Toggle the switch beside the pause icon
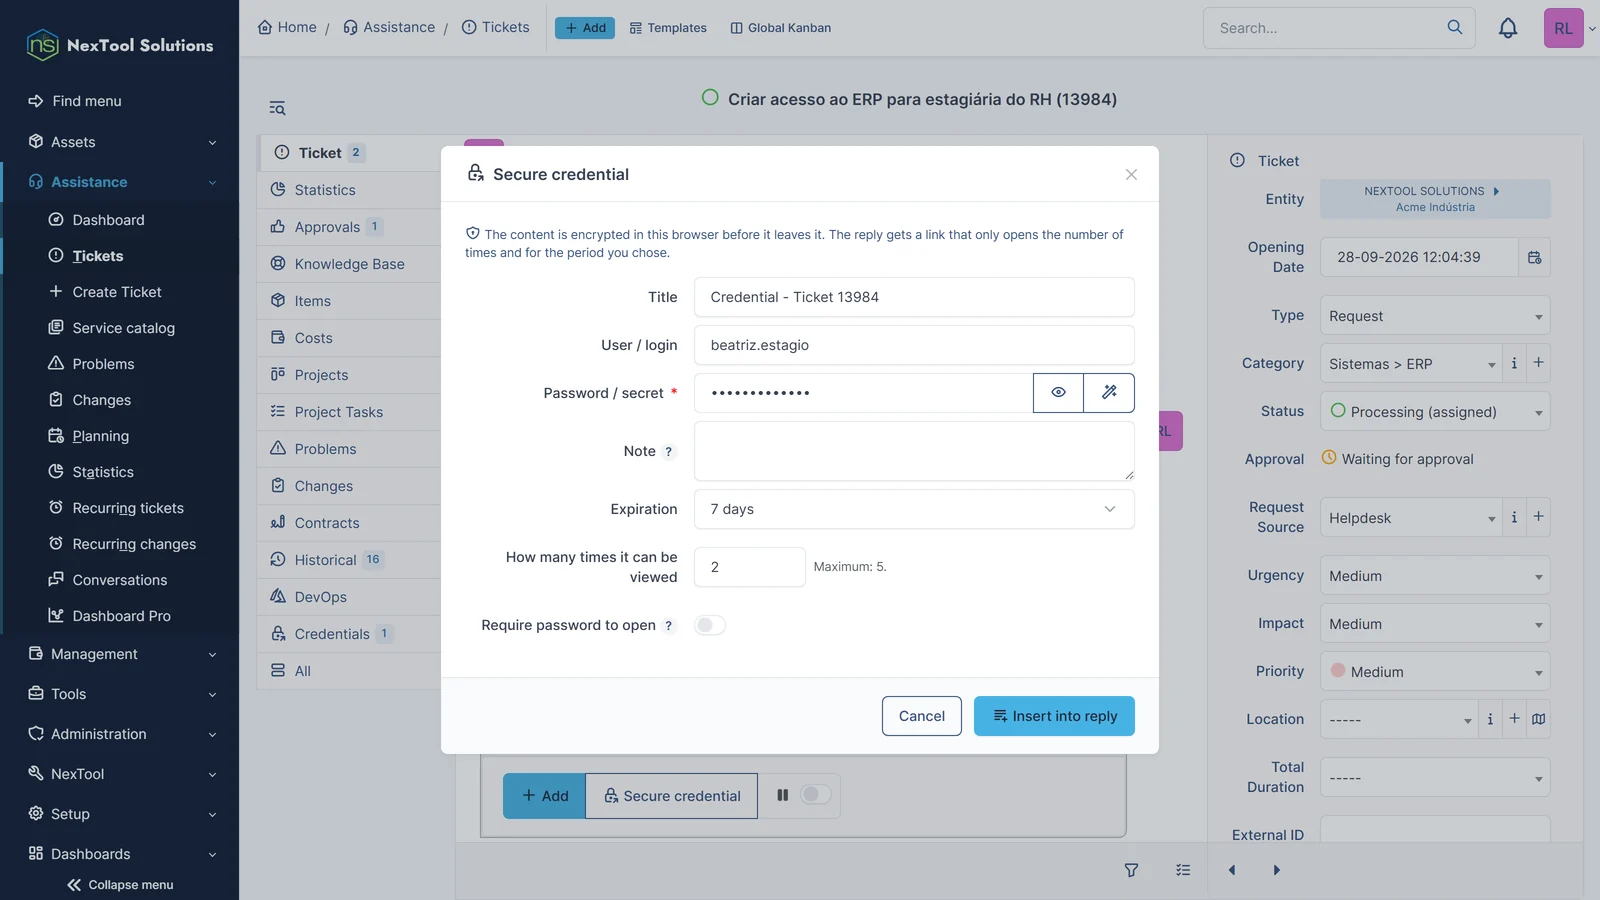Image resolution: width=1600 pixels, height=900 pixels. [x=815, y=795]
